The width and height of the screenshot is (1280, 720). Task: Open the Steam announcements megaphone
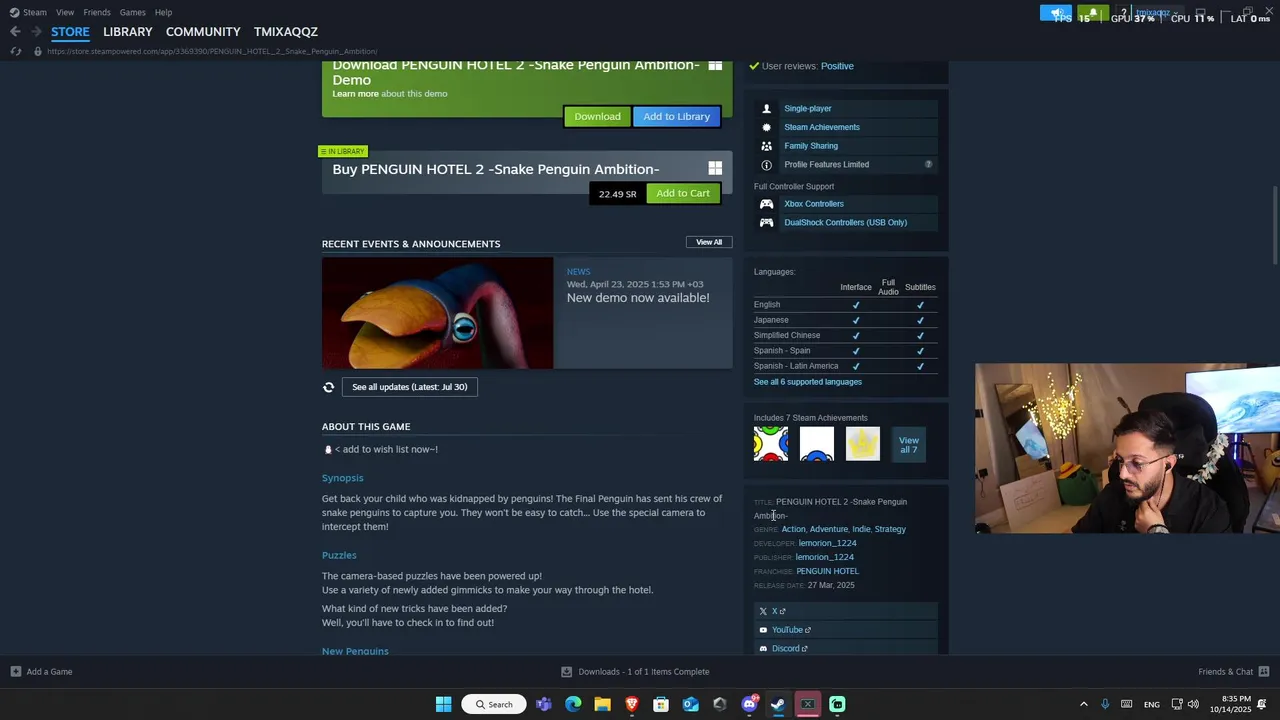click(x=1056, y=13)
